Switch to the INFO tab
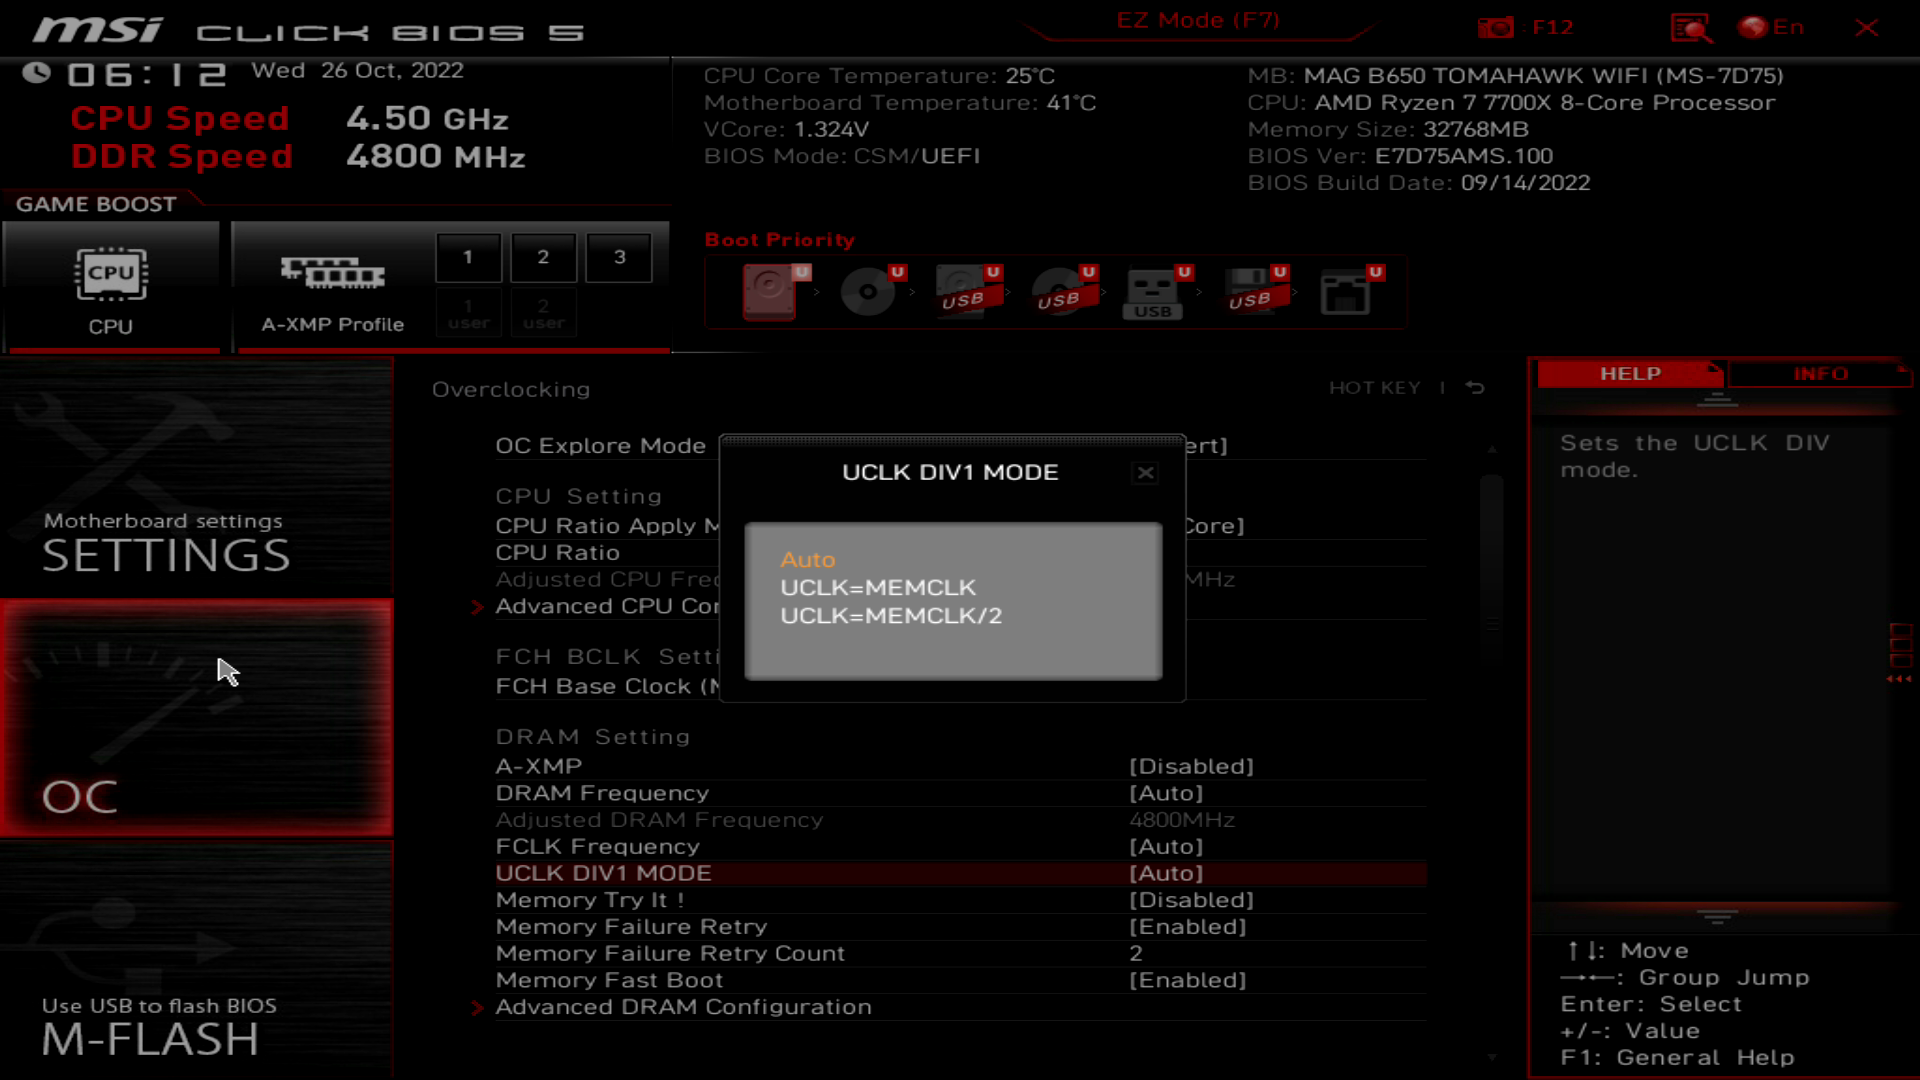Screen dimensions: 1920x1080 coord(1820,373)
